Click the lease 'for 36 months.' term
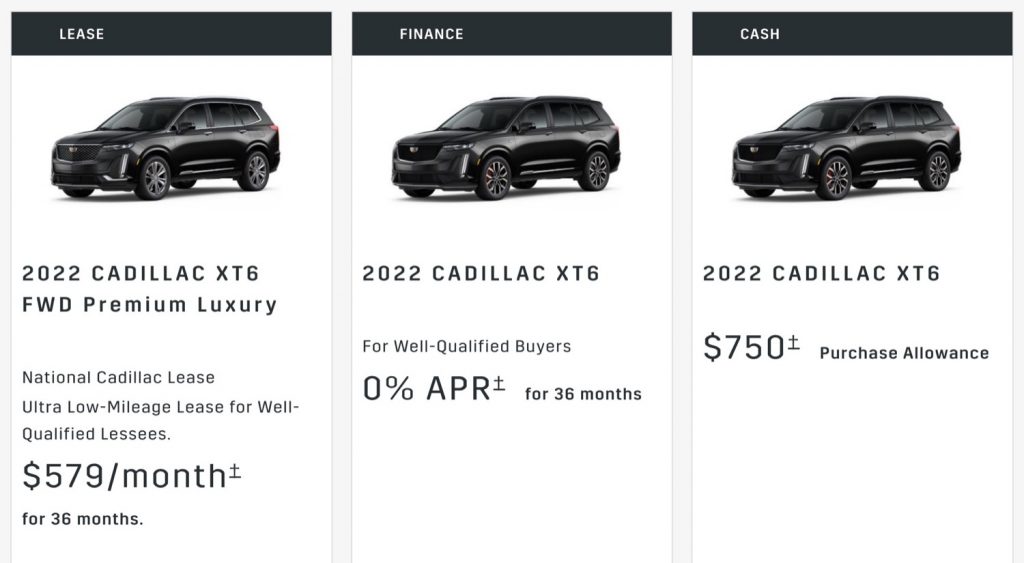The image size is (1024, 563). [x=82, y=519]
